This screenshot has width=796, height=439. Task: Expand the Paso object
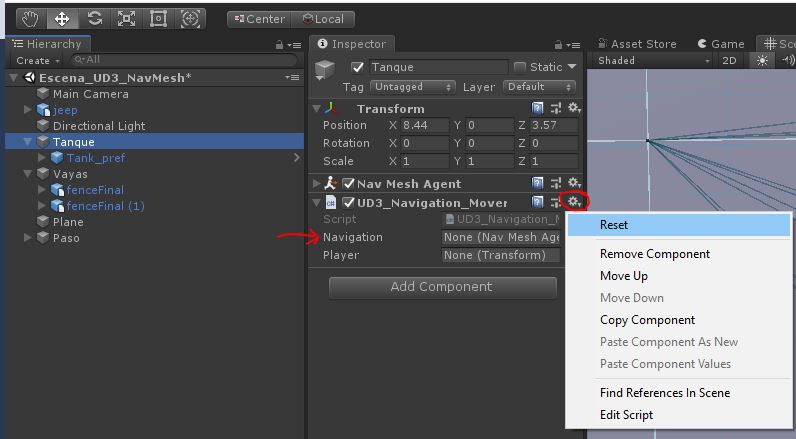[x=27, y=238]
